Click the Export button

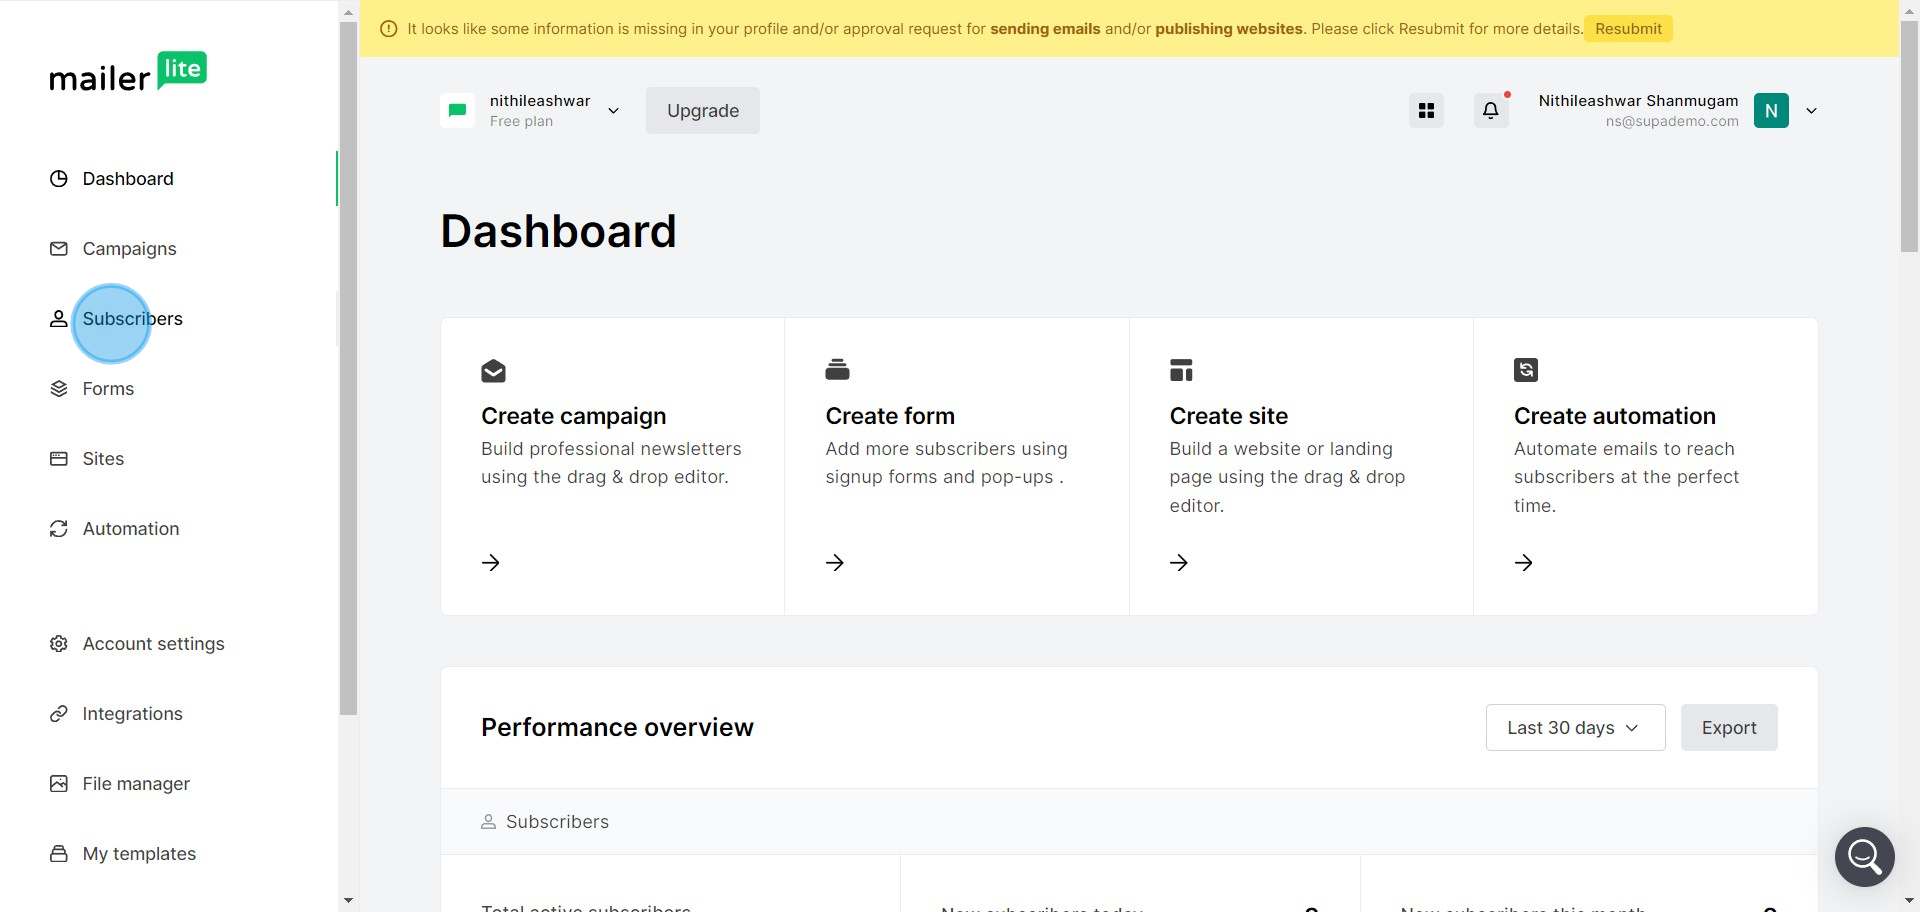tap(1729, 728)
